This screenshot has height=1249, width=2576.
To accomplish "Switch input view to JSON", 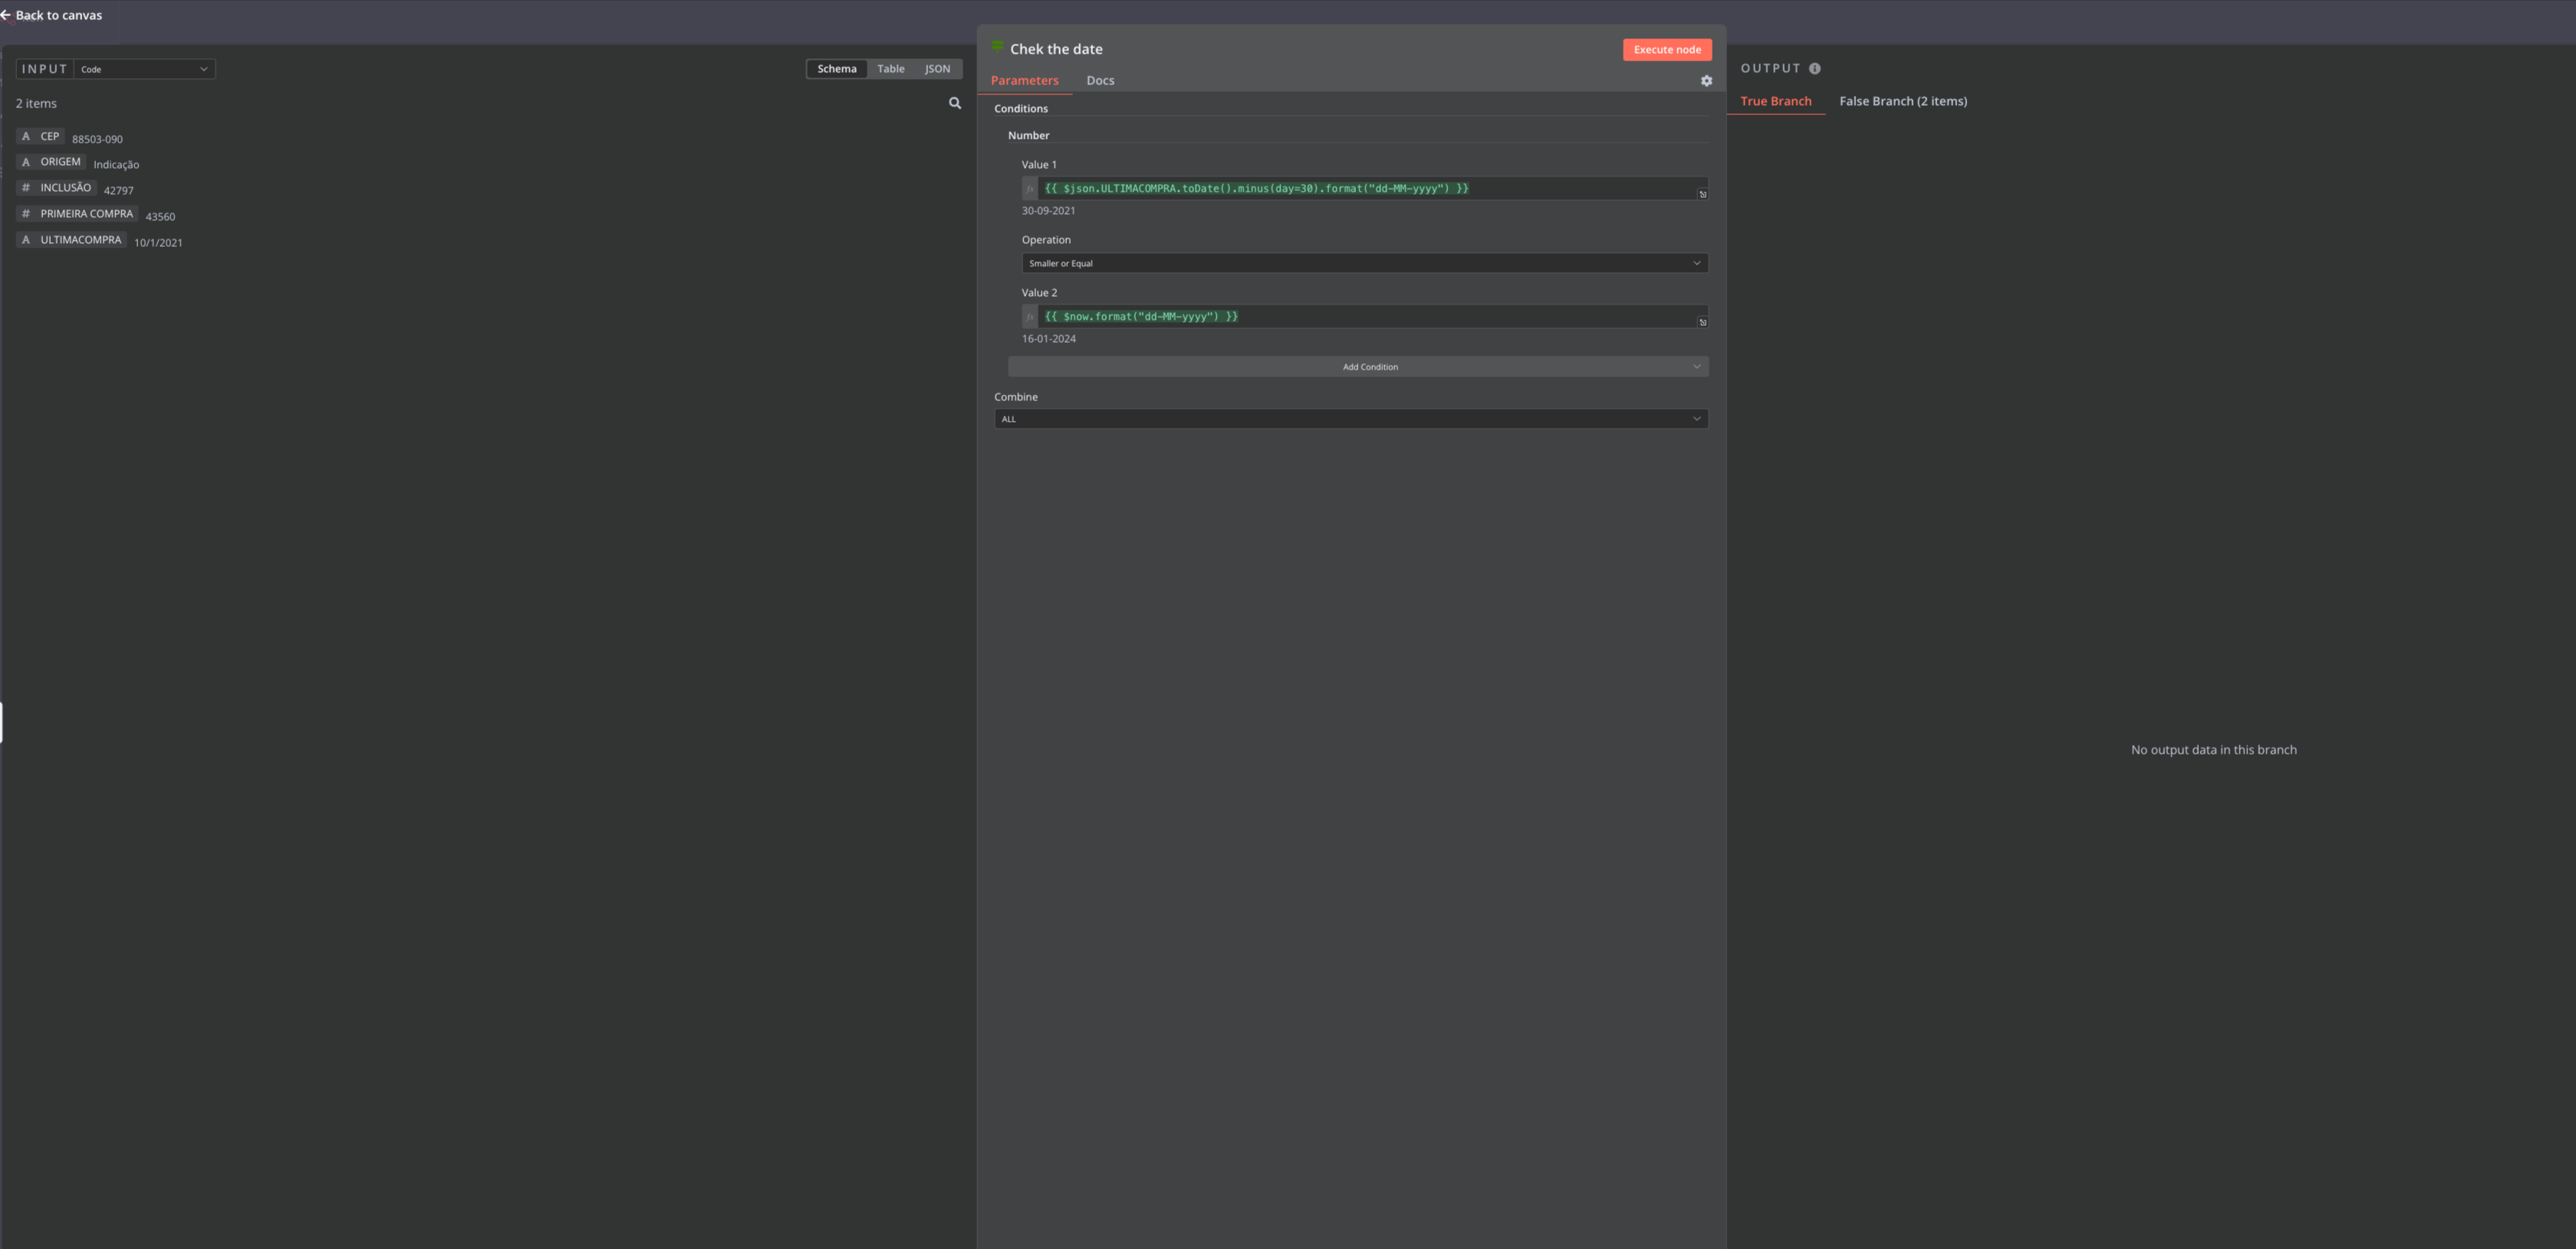I will [x=937, y=69].
